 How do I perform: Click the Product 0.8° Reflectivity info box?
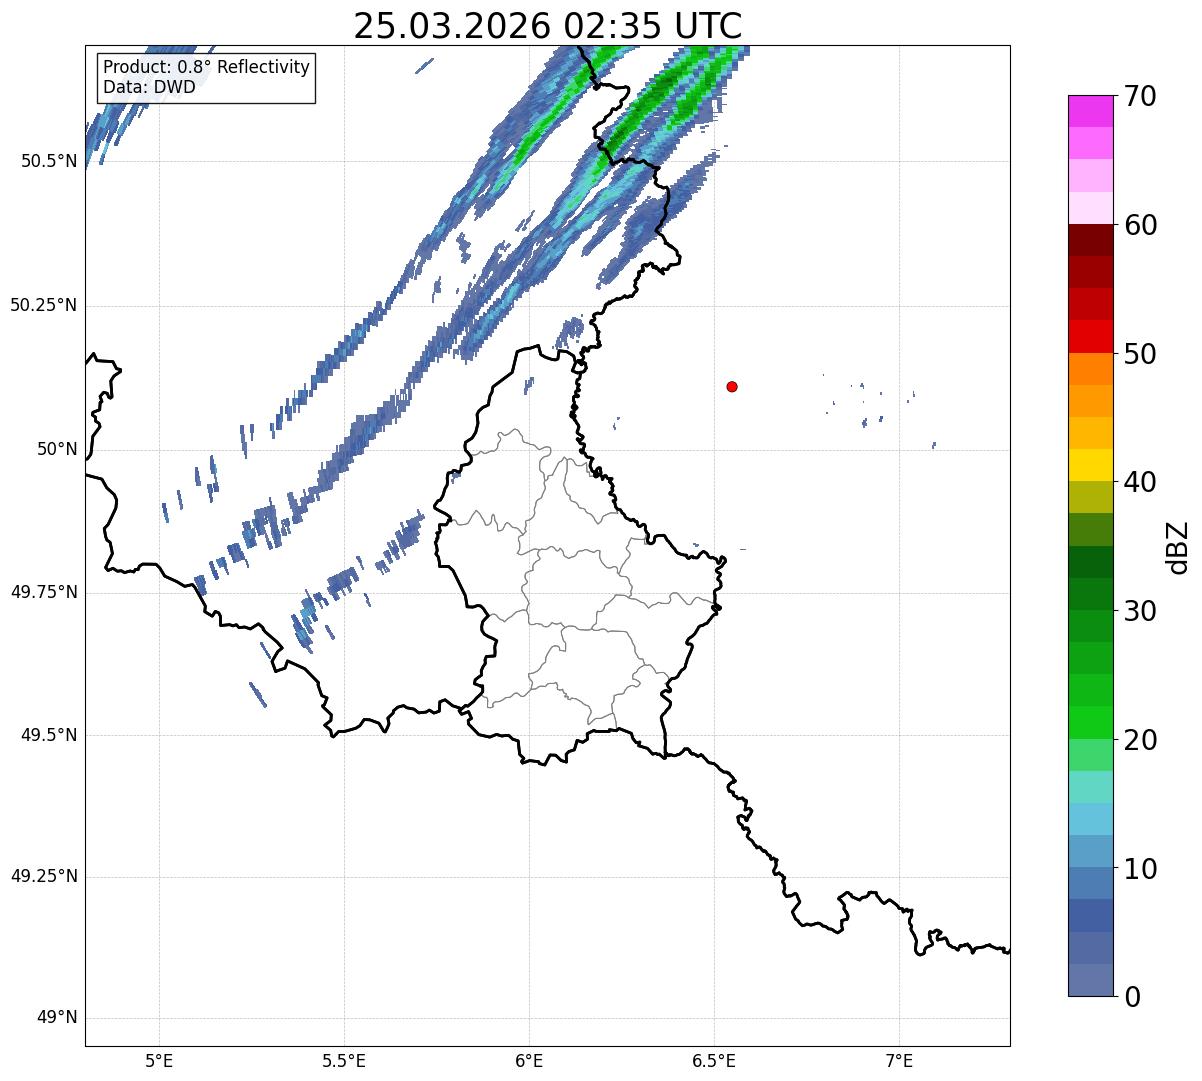(207, 77)
